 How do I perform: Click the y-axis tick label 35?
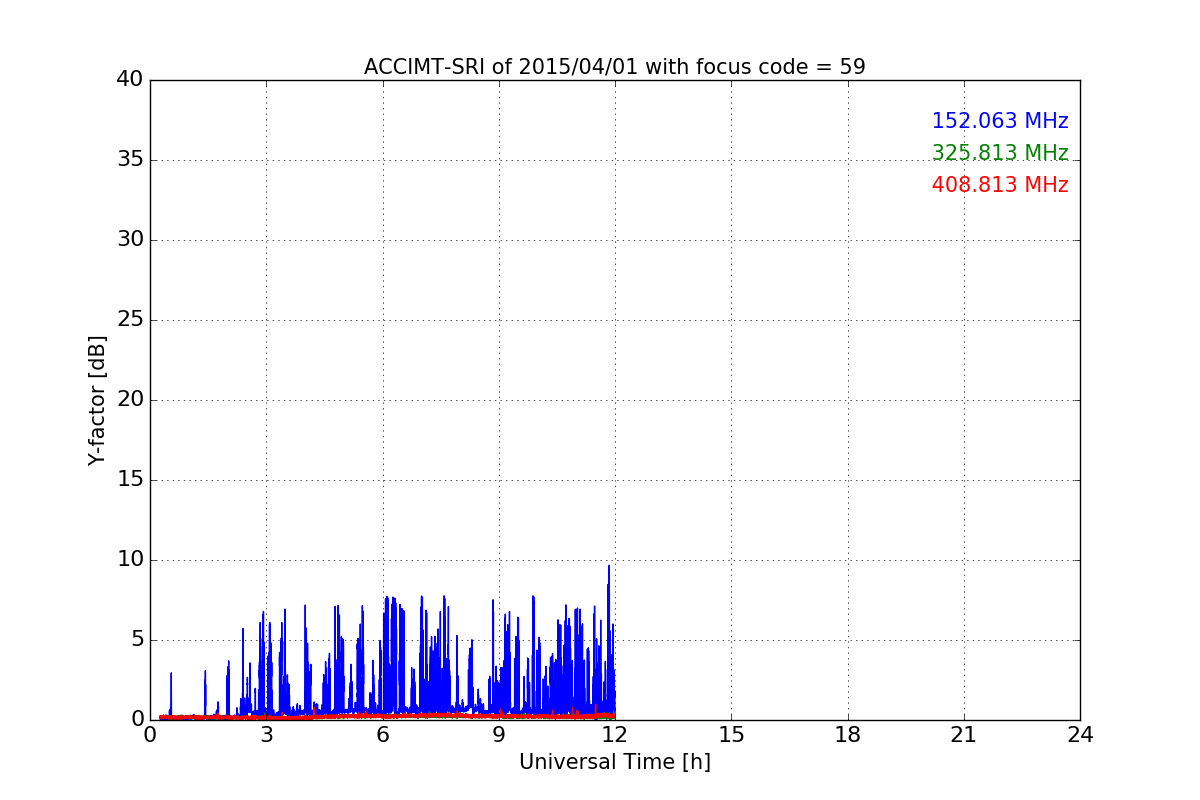tap(130, 160)
